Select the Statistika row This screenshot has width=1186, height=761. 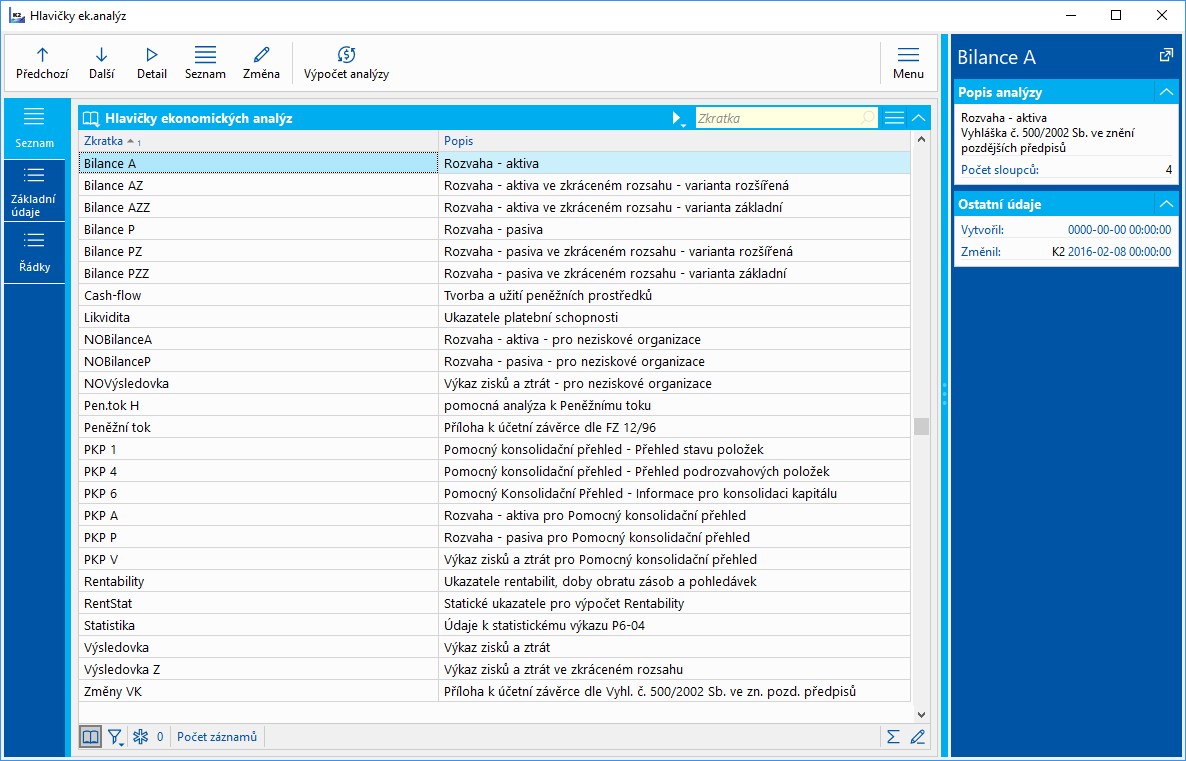point(495,626)
